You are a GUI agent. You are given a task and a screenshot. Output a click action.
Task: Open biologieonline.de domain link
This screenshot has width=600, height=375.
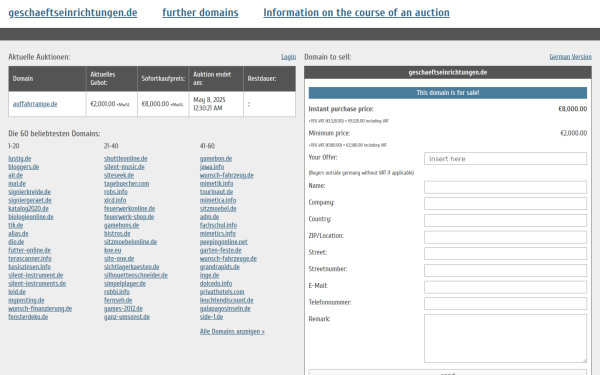point(31,217)
